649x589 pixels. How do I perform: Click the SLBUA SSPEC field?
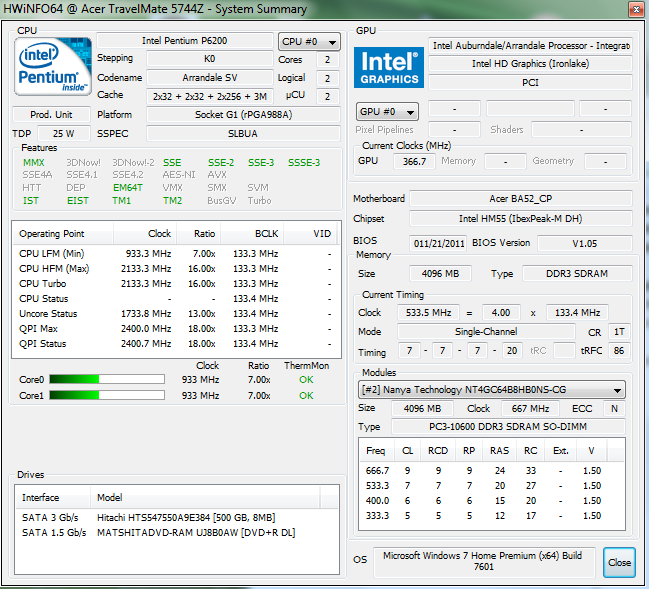(243, 134)
